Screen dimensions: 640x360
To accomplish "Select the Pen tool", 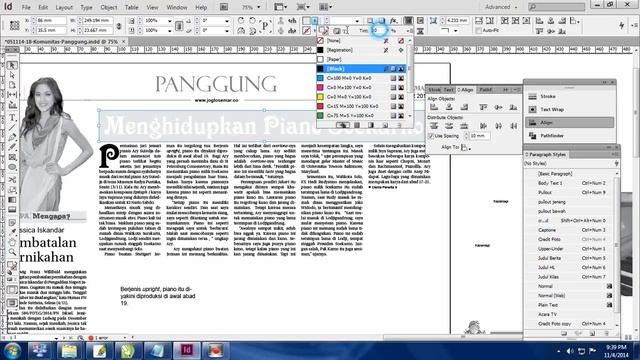I will click(x=12, y=138).
